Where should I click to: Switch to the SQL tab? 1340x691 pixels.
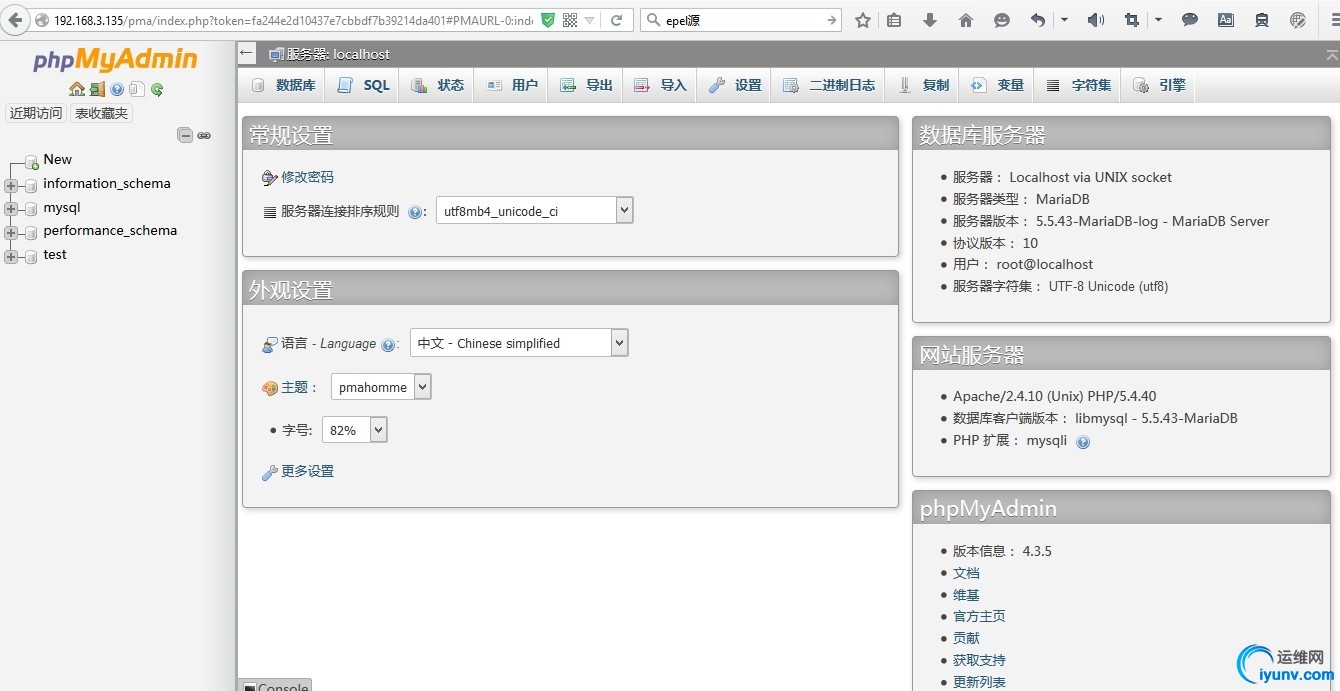click(x=363, y=85)
